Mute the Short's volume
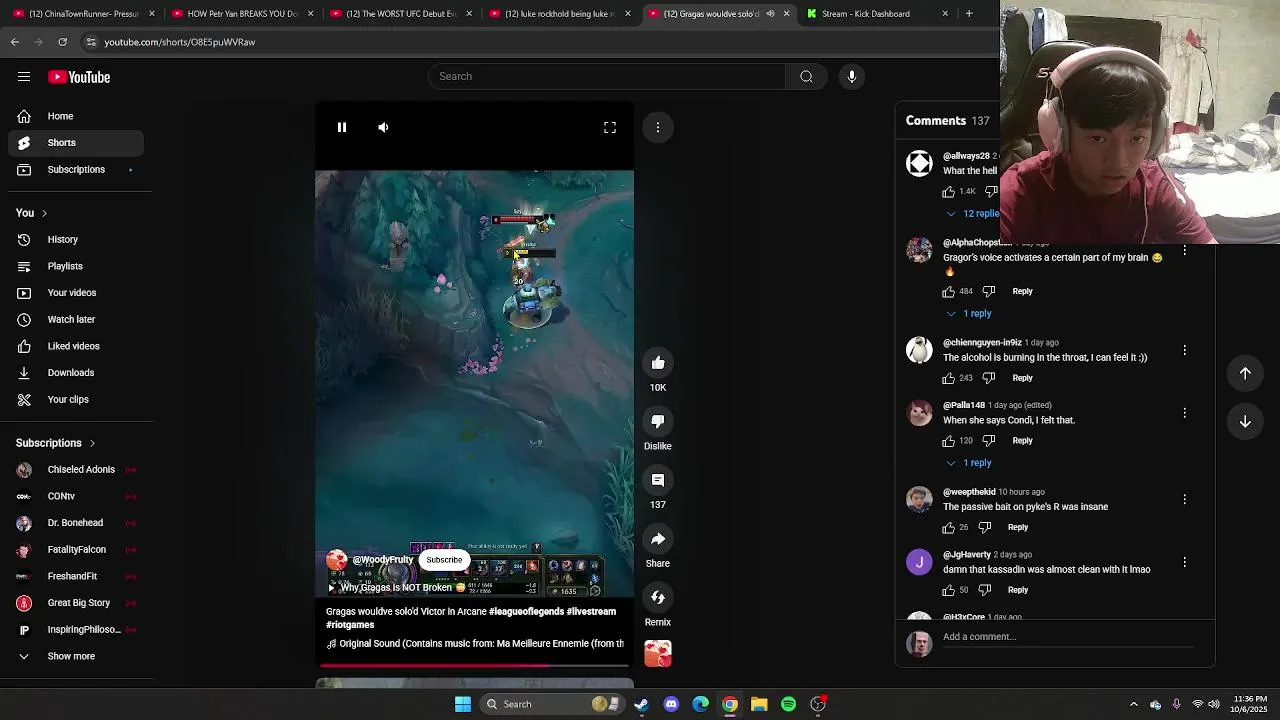 coord(383,127)
